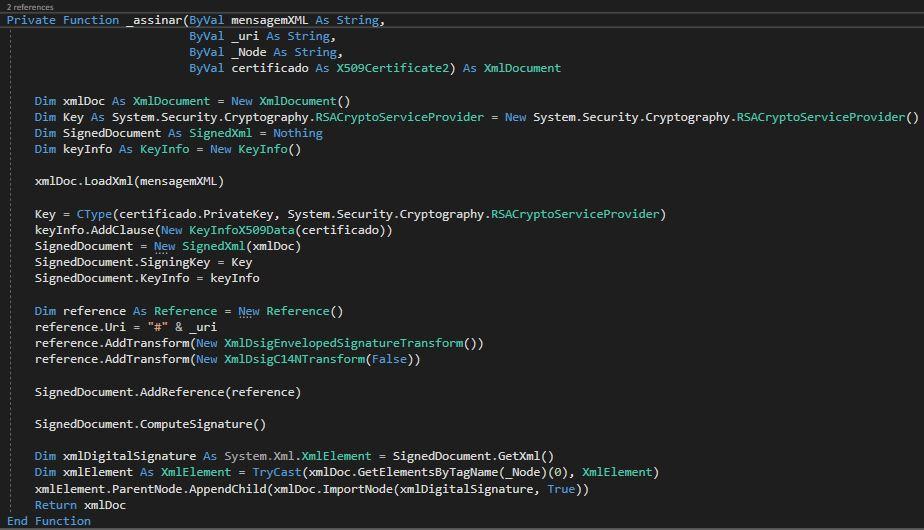Click the GetXml method call
924x530 pixels.
pos(519,456)
